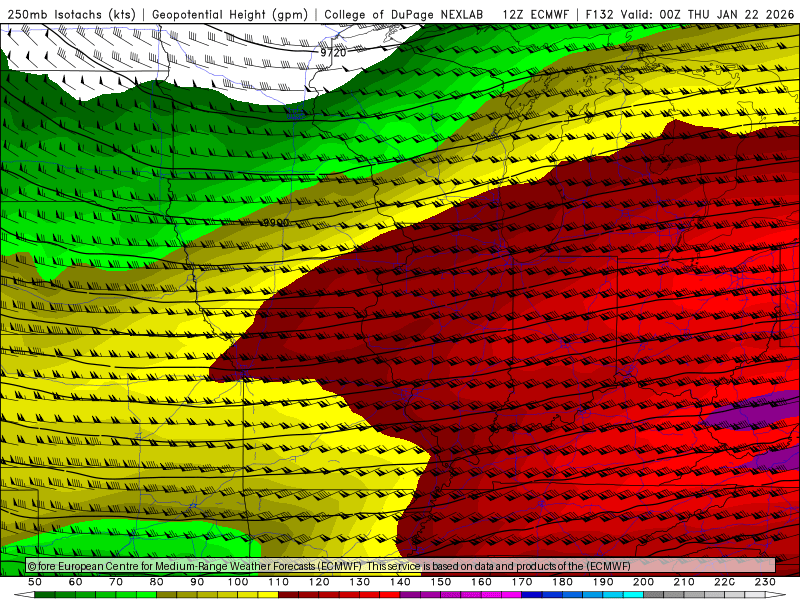Viewport: 800px width, 600px height.
Task: Click the olive swatch starting at 80
Action: pos(167,595)
